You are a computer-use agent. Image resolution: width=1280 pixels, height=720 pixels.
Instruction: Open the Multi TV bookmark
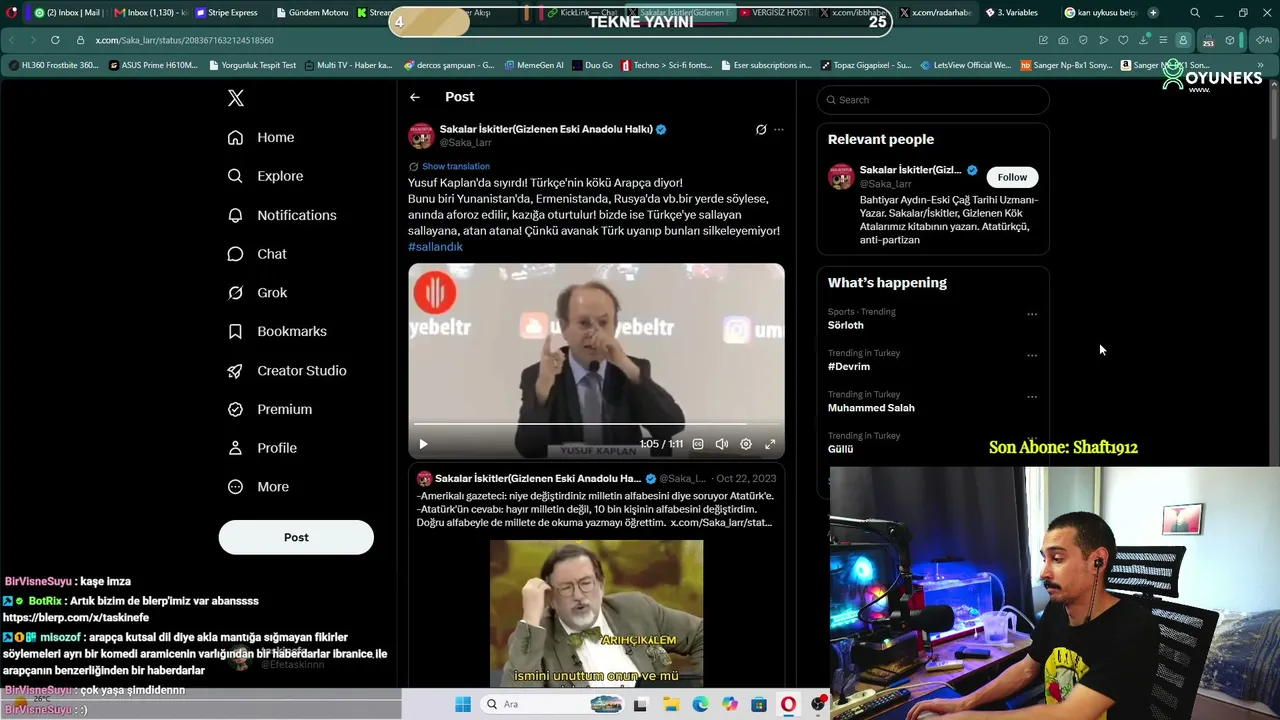tap(348, 66)
